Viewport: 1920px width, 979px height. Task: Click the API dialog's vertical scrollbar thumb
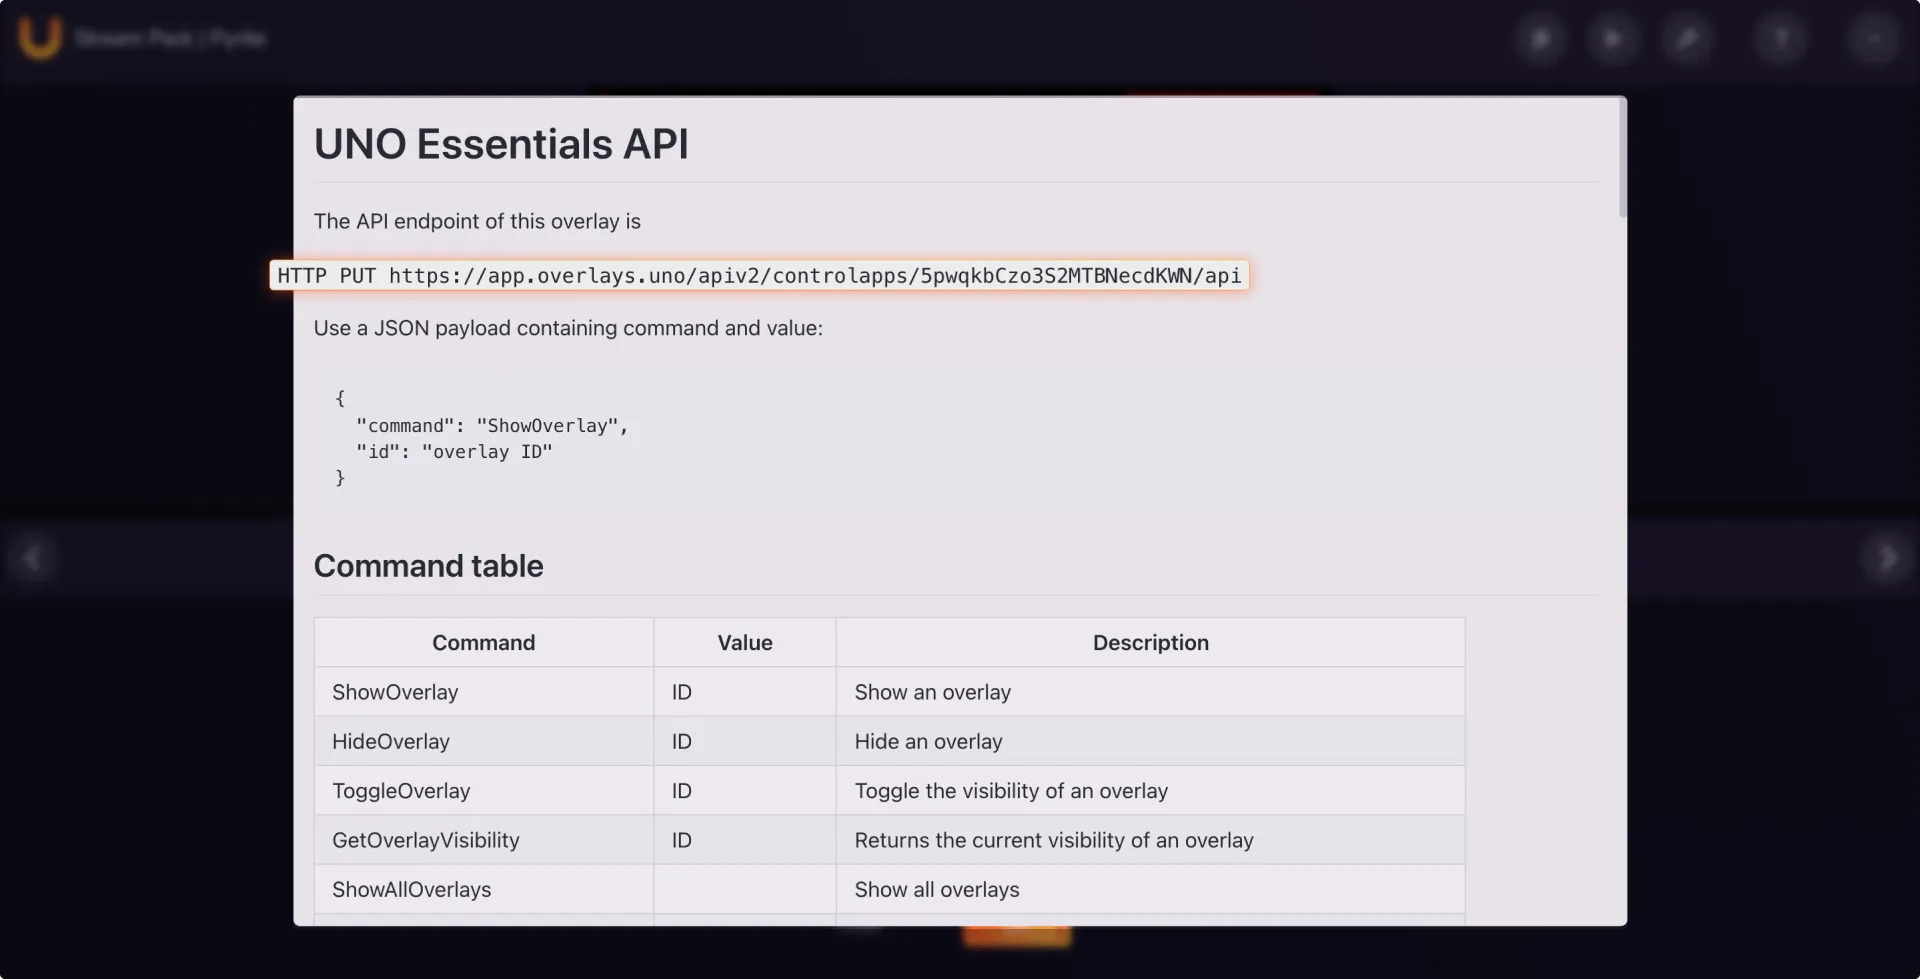pos(1622,157)
